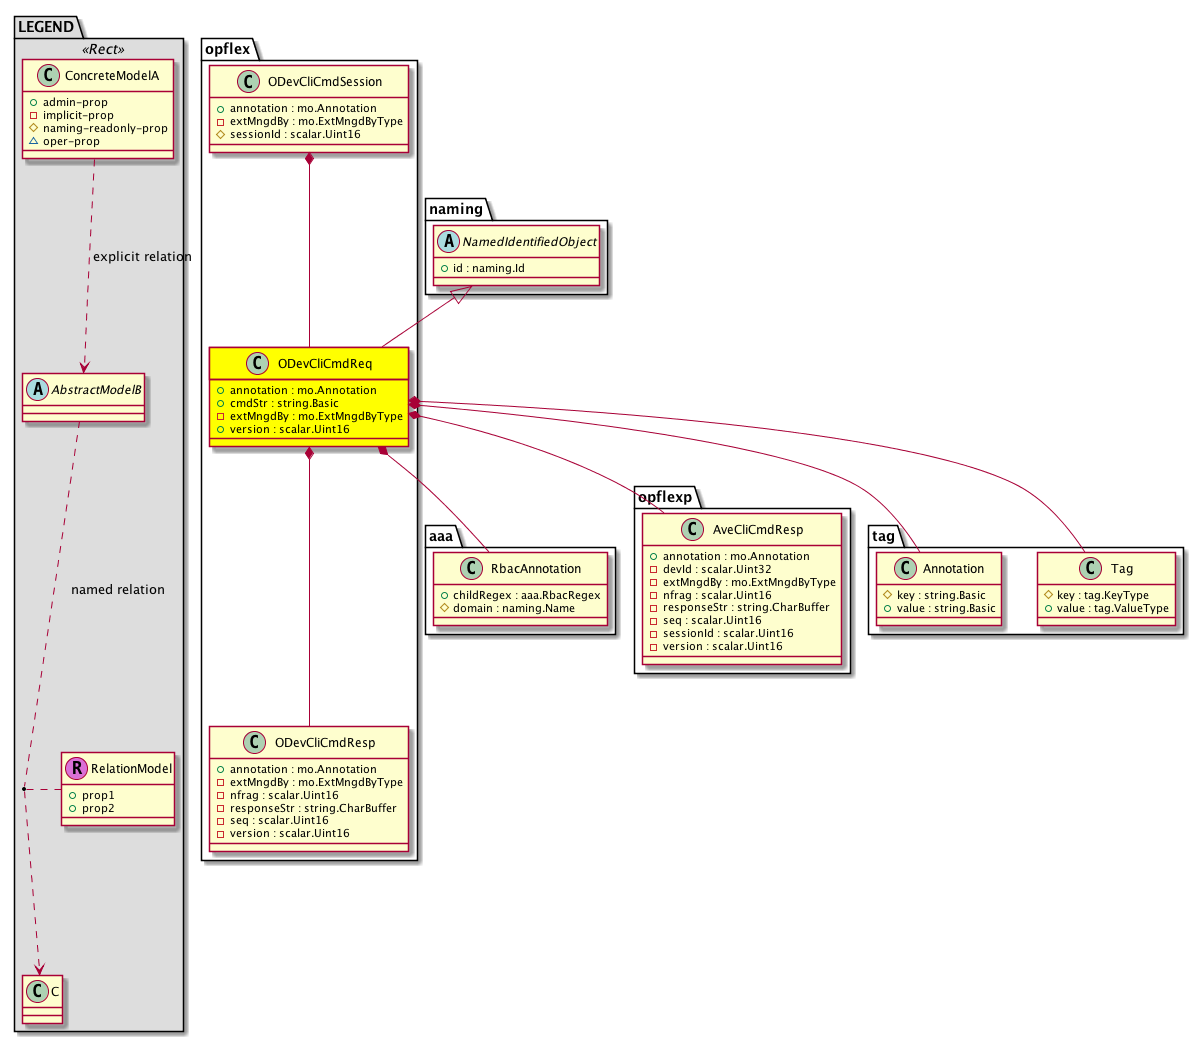1204x1042 pixels.
Task: Select the opflexp package label
Action: (665, 497)
